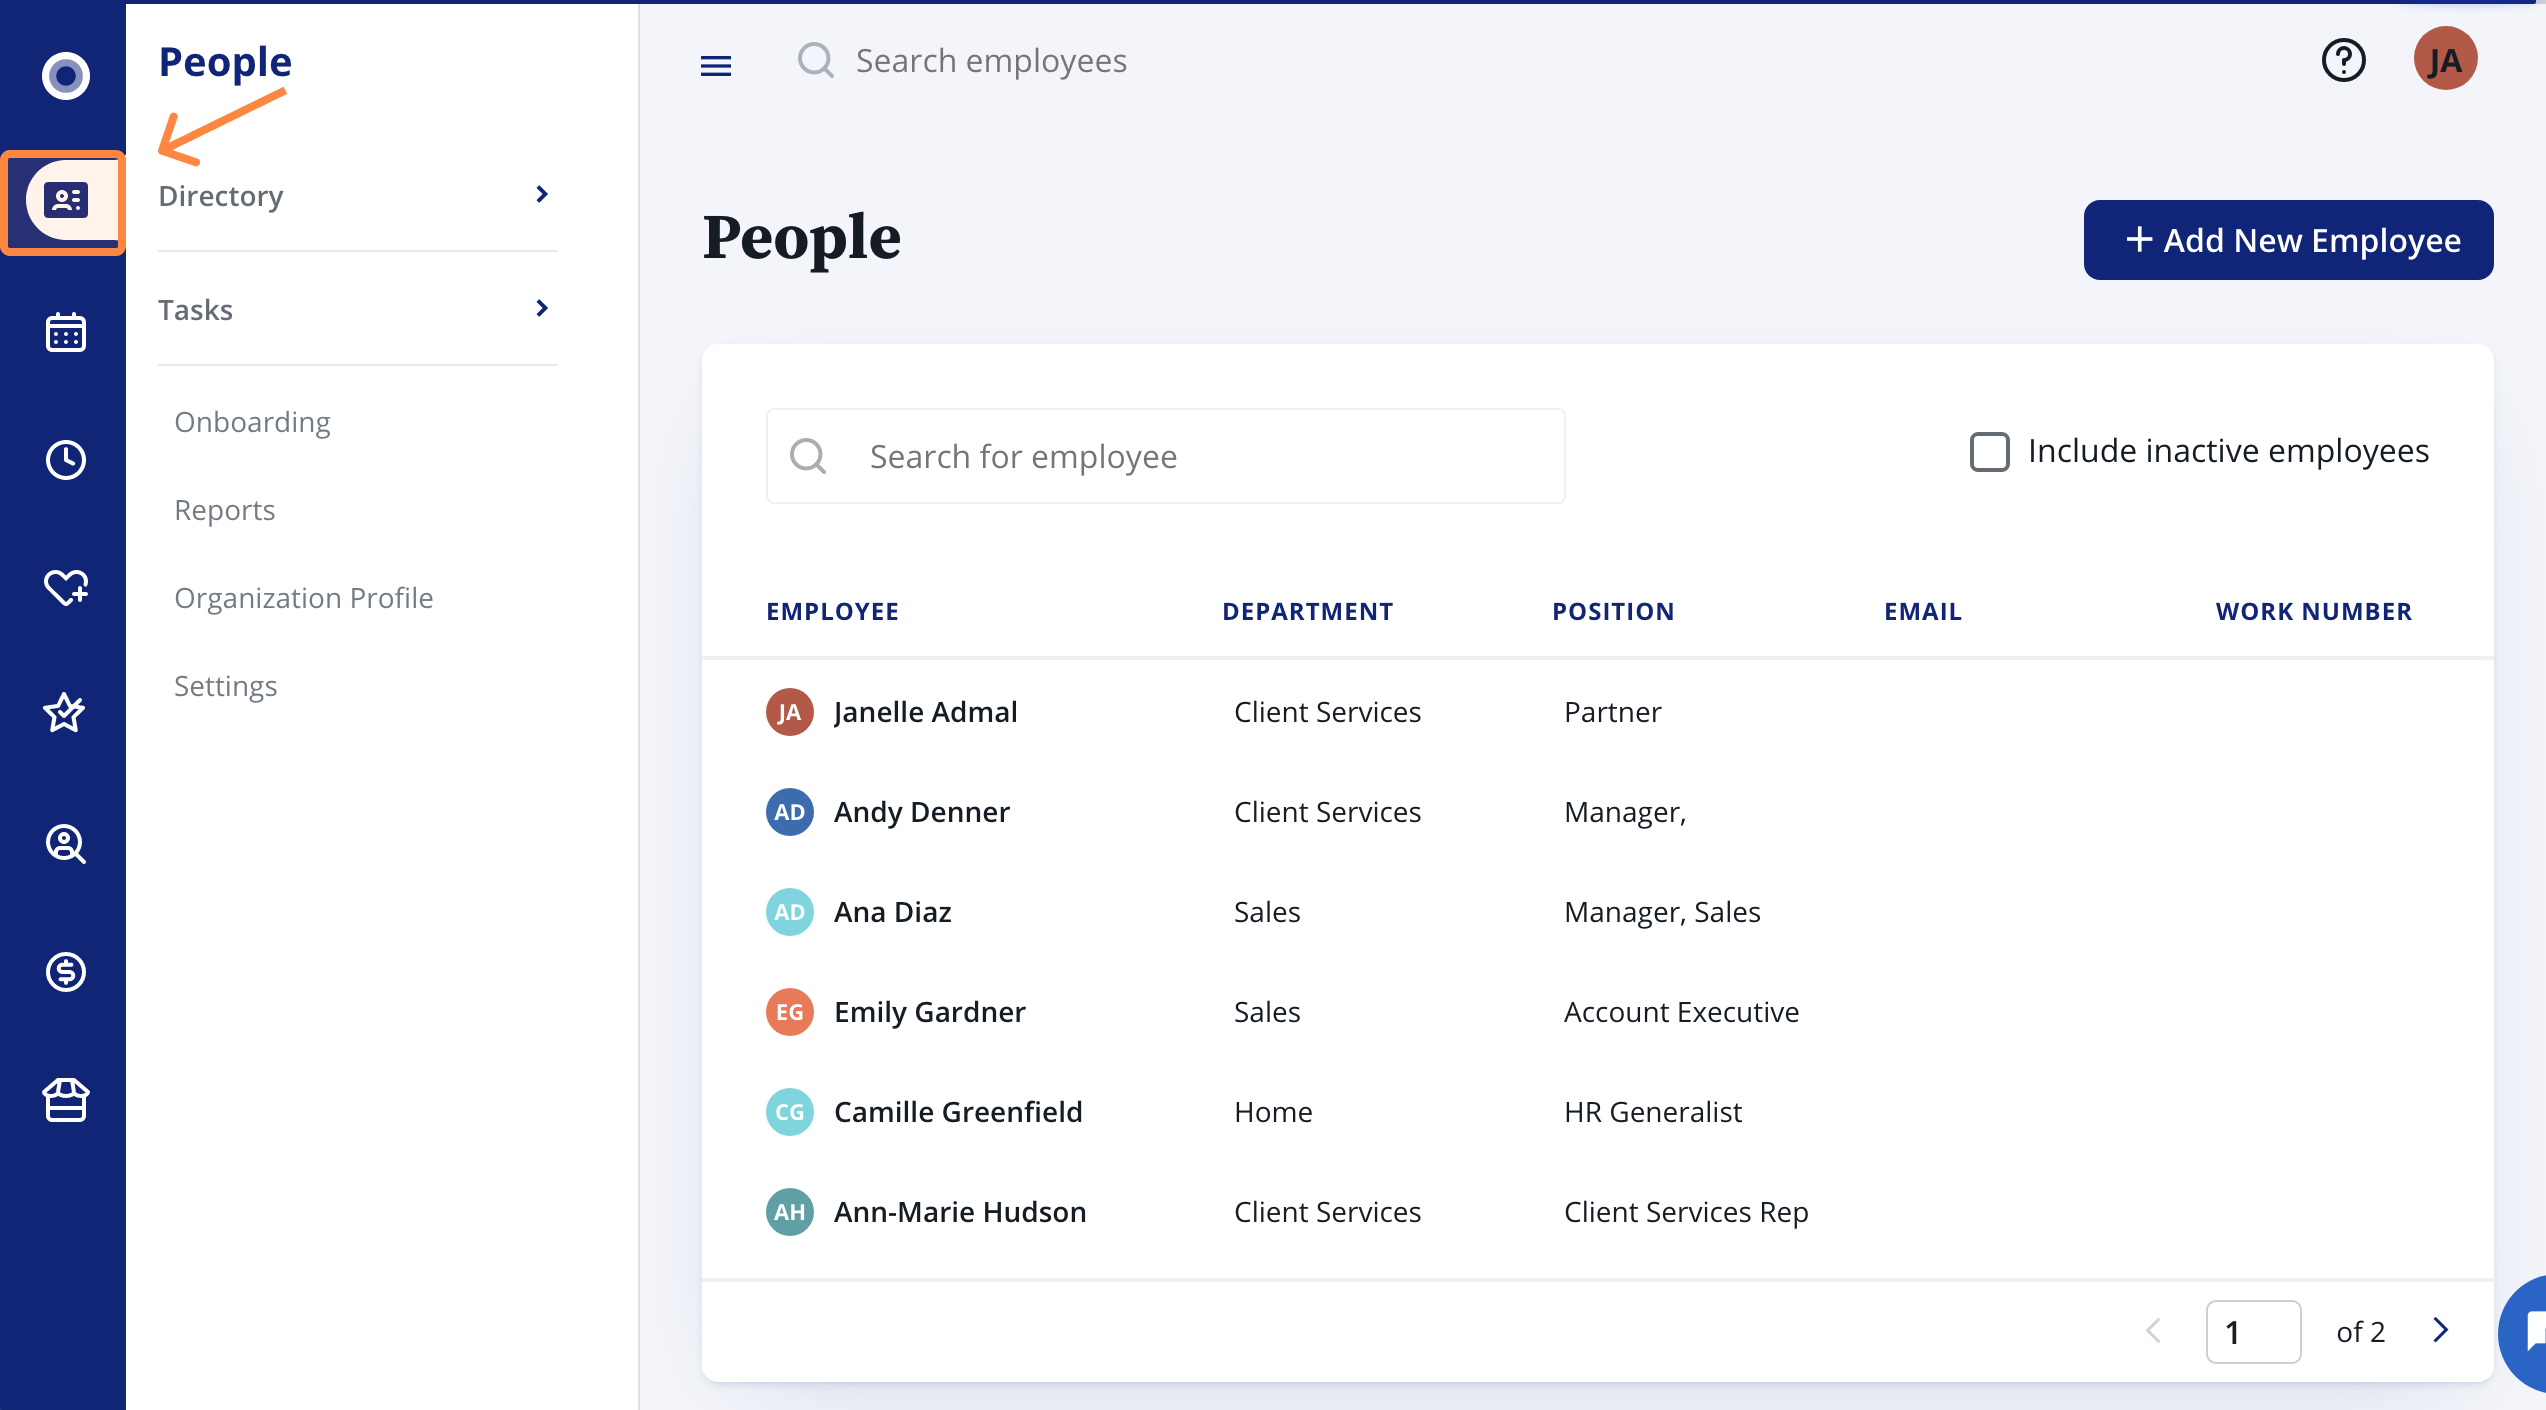This screenshot has width=2546, height=1410.
Task: Enable Include inactive employees
Action: [x=1988, y=452]
